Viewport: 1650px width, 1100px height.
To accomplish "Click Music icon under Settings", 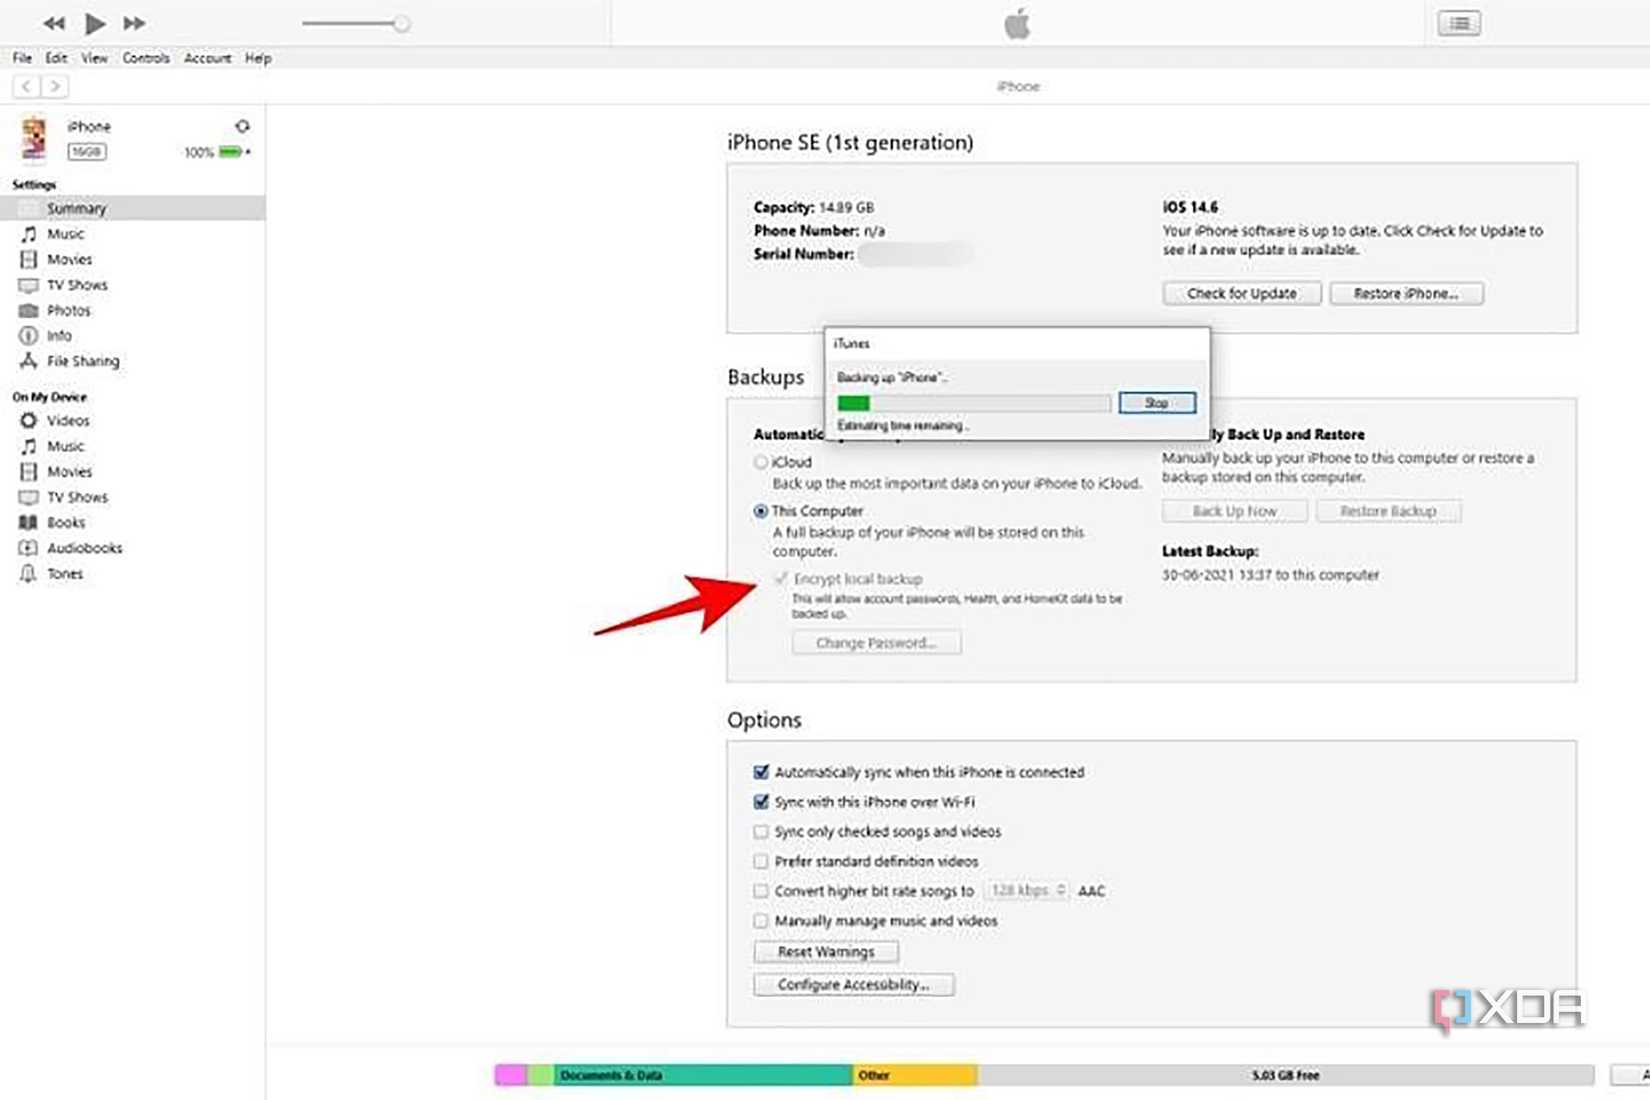I will coord(29,234).
